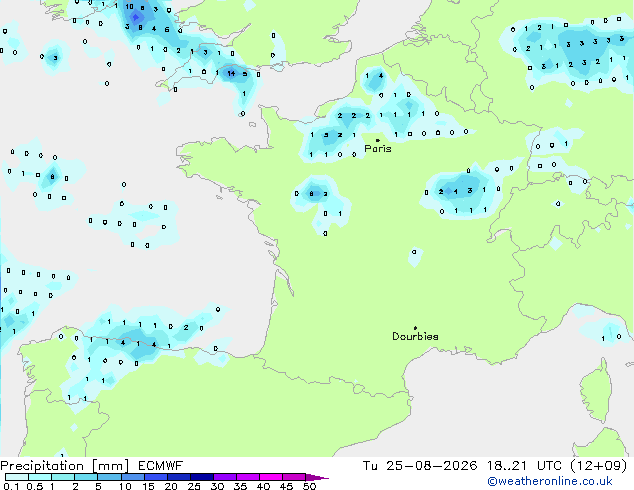
Task: Click the Dourbies location dot marker
Action: click(x=415, y=328)
